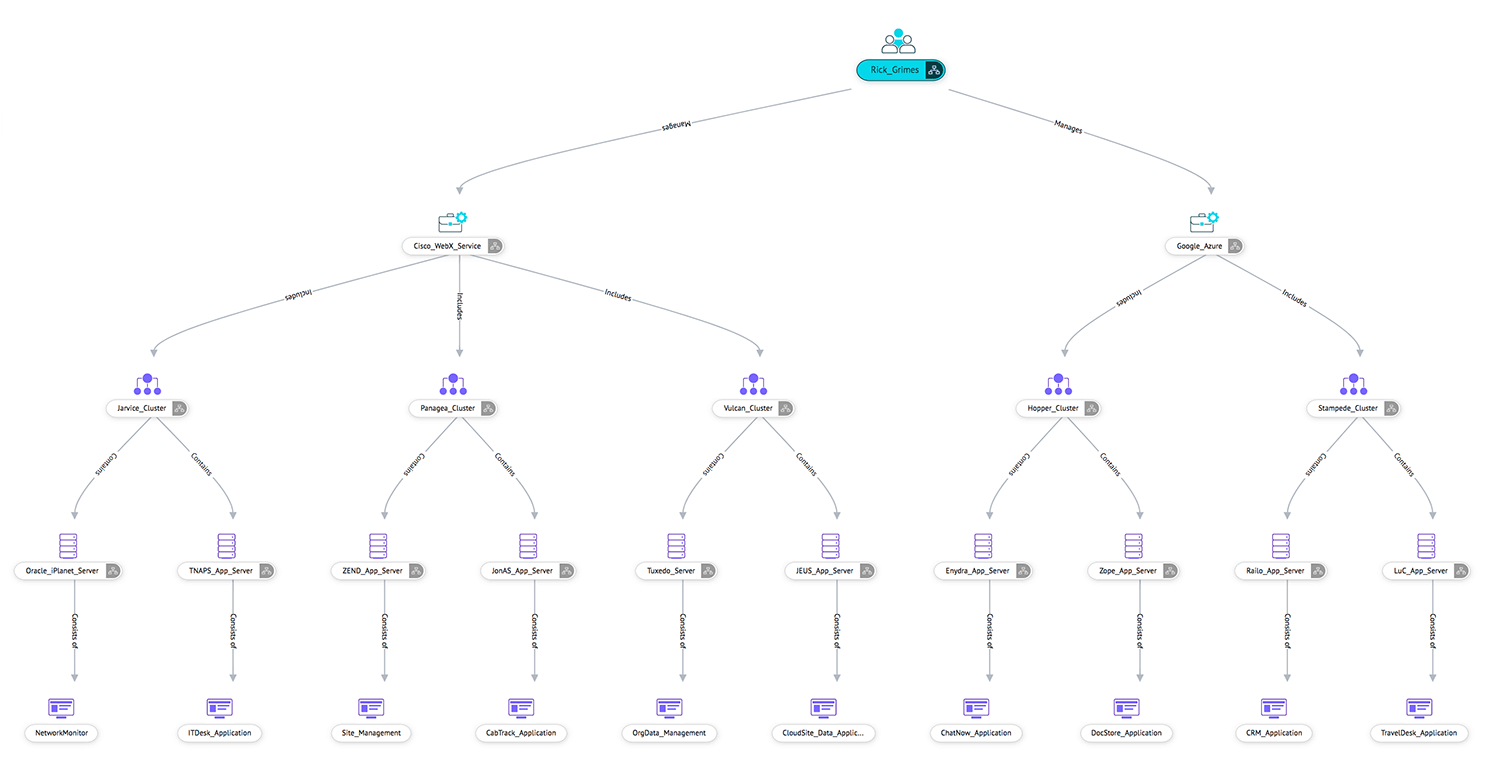Click the JonAS_App_Server server icon
1500x766 pixels.
tap(528, 546)
